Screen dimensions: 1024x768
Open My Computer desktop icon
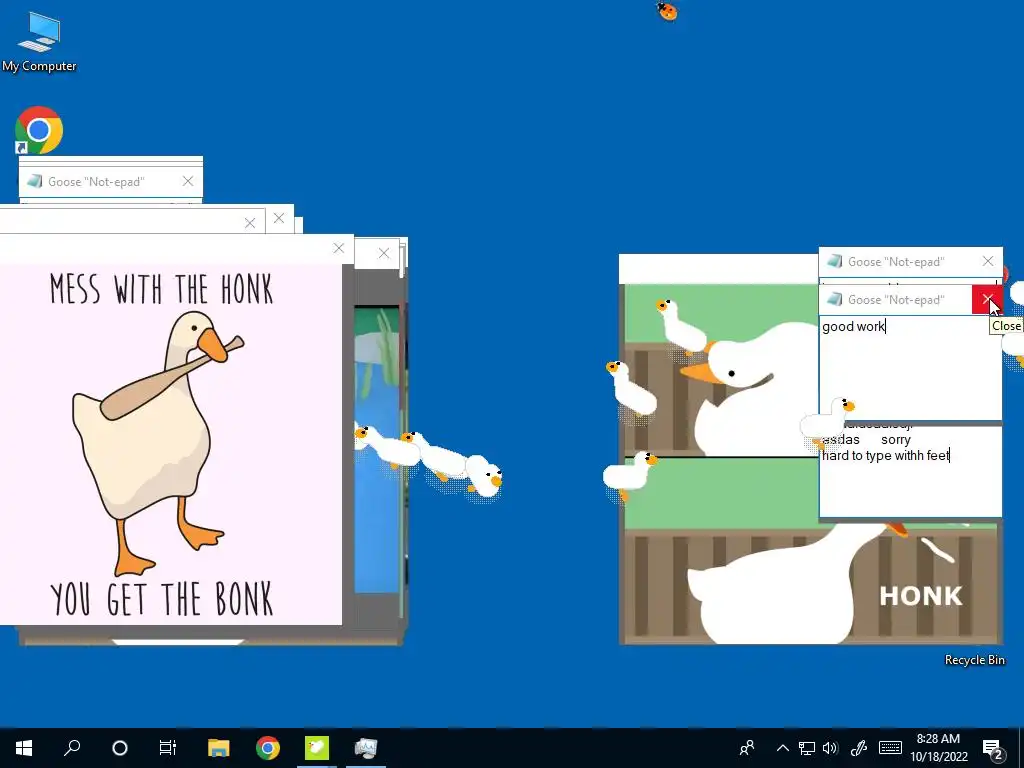click(x=39, y=41)
